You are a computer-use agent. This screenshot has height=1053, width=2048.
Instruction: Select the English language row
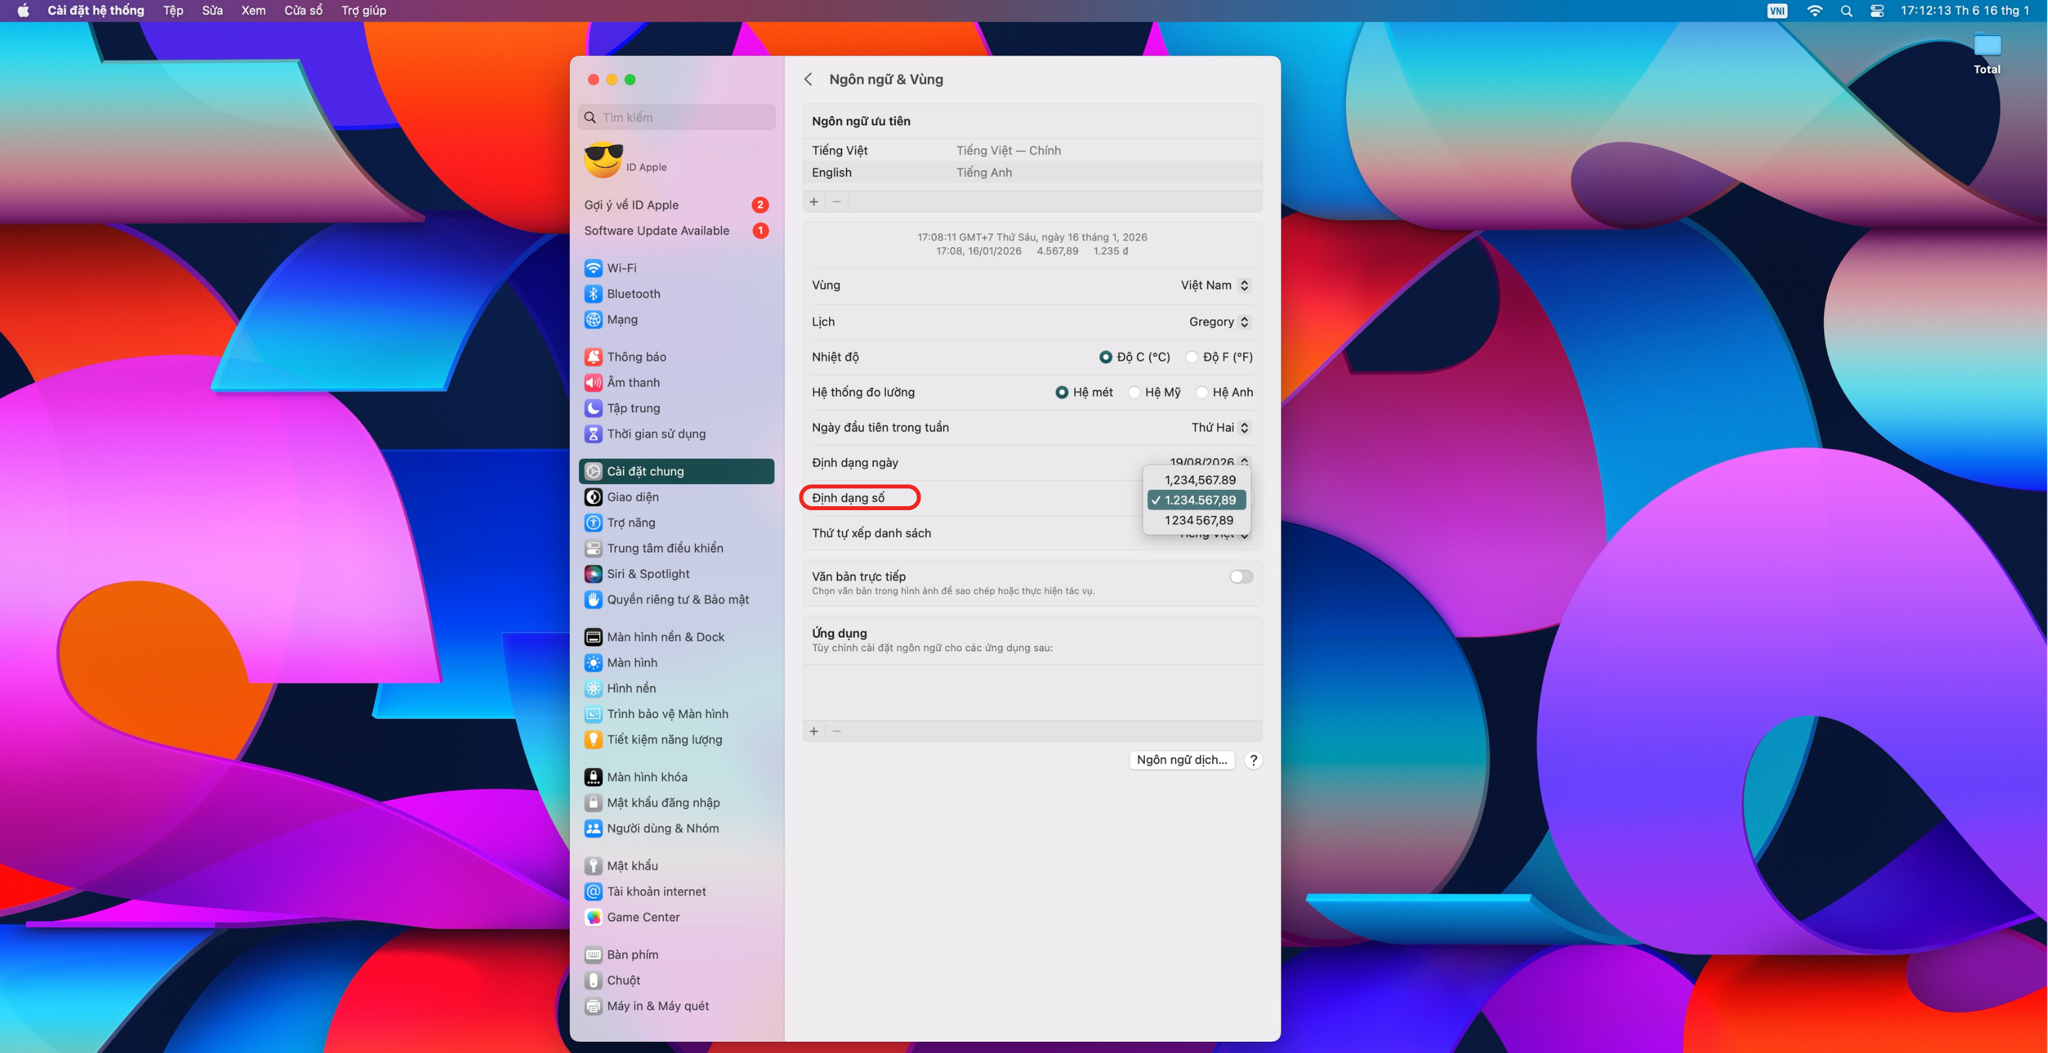1031,173
